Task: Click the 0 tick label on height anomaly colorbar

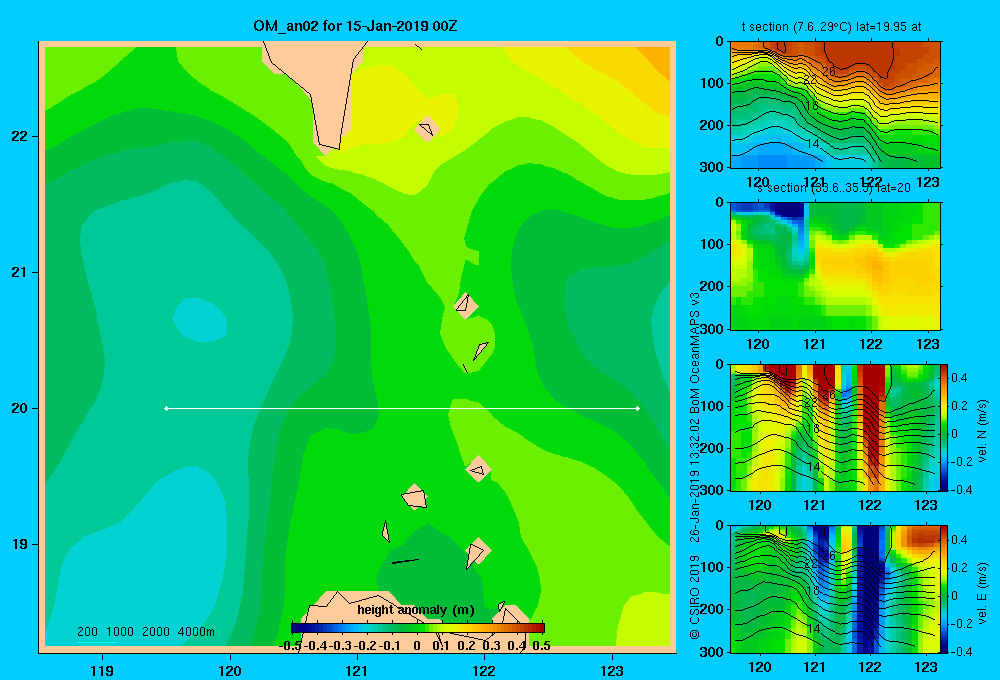Action: point(416,646)
